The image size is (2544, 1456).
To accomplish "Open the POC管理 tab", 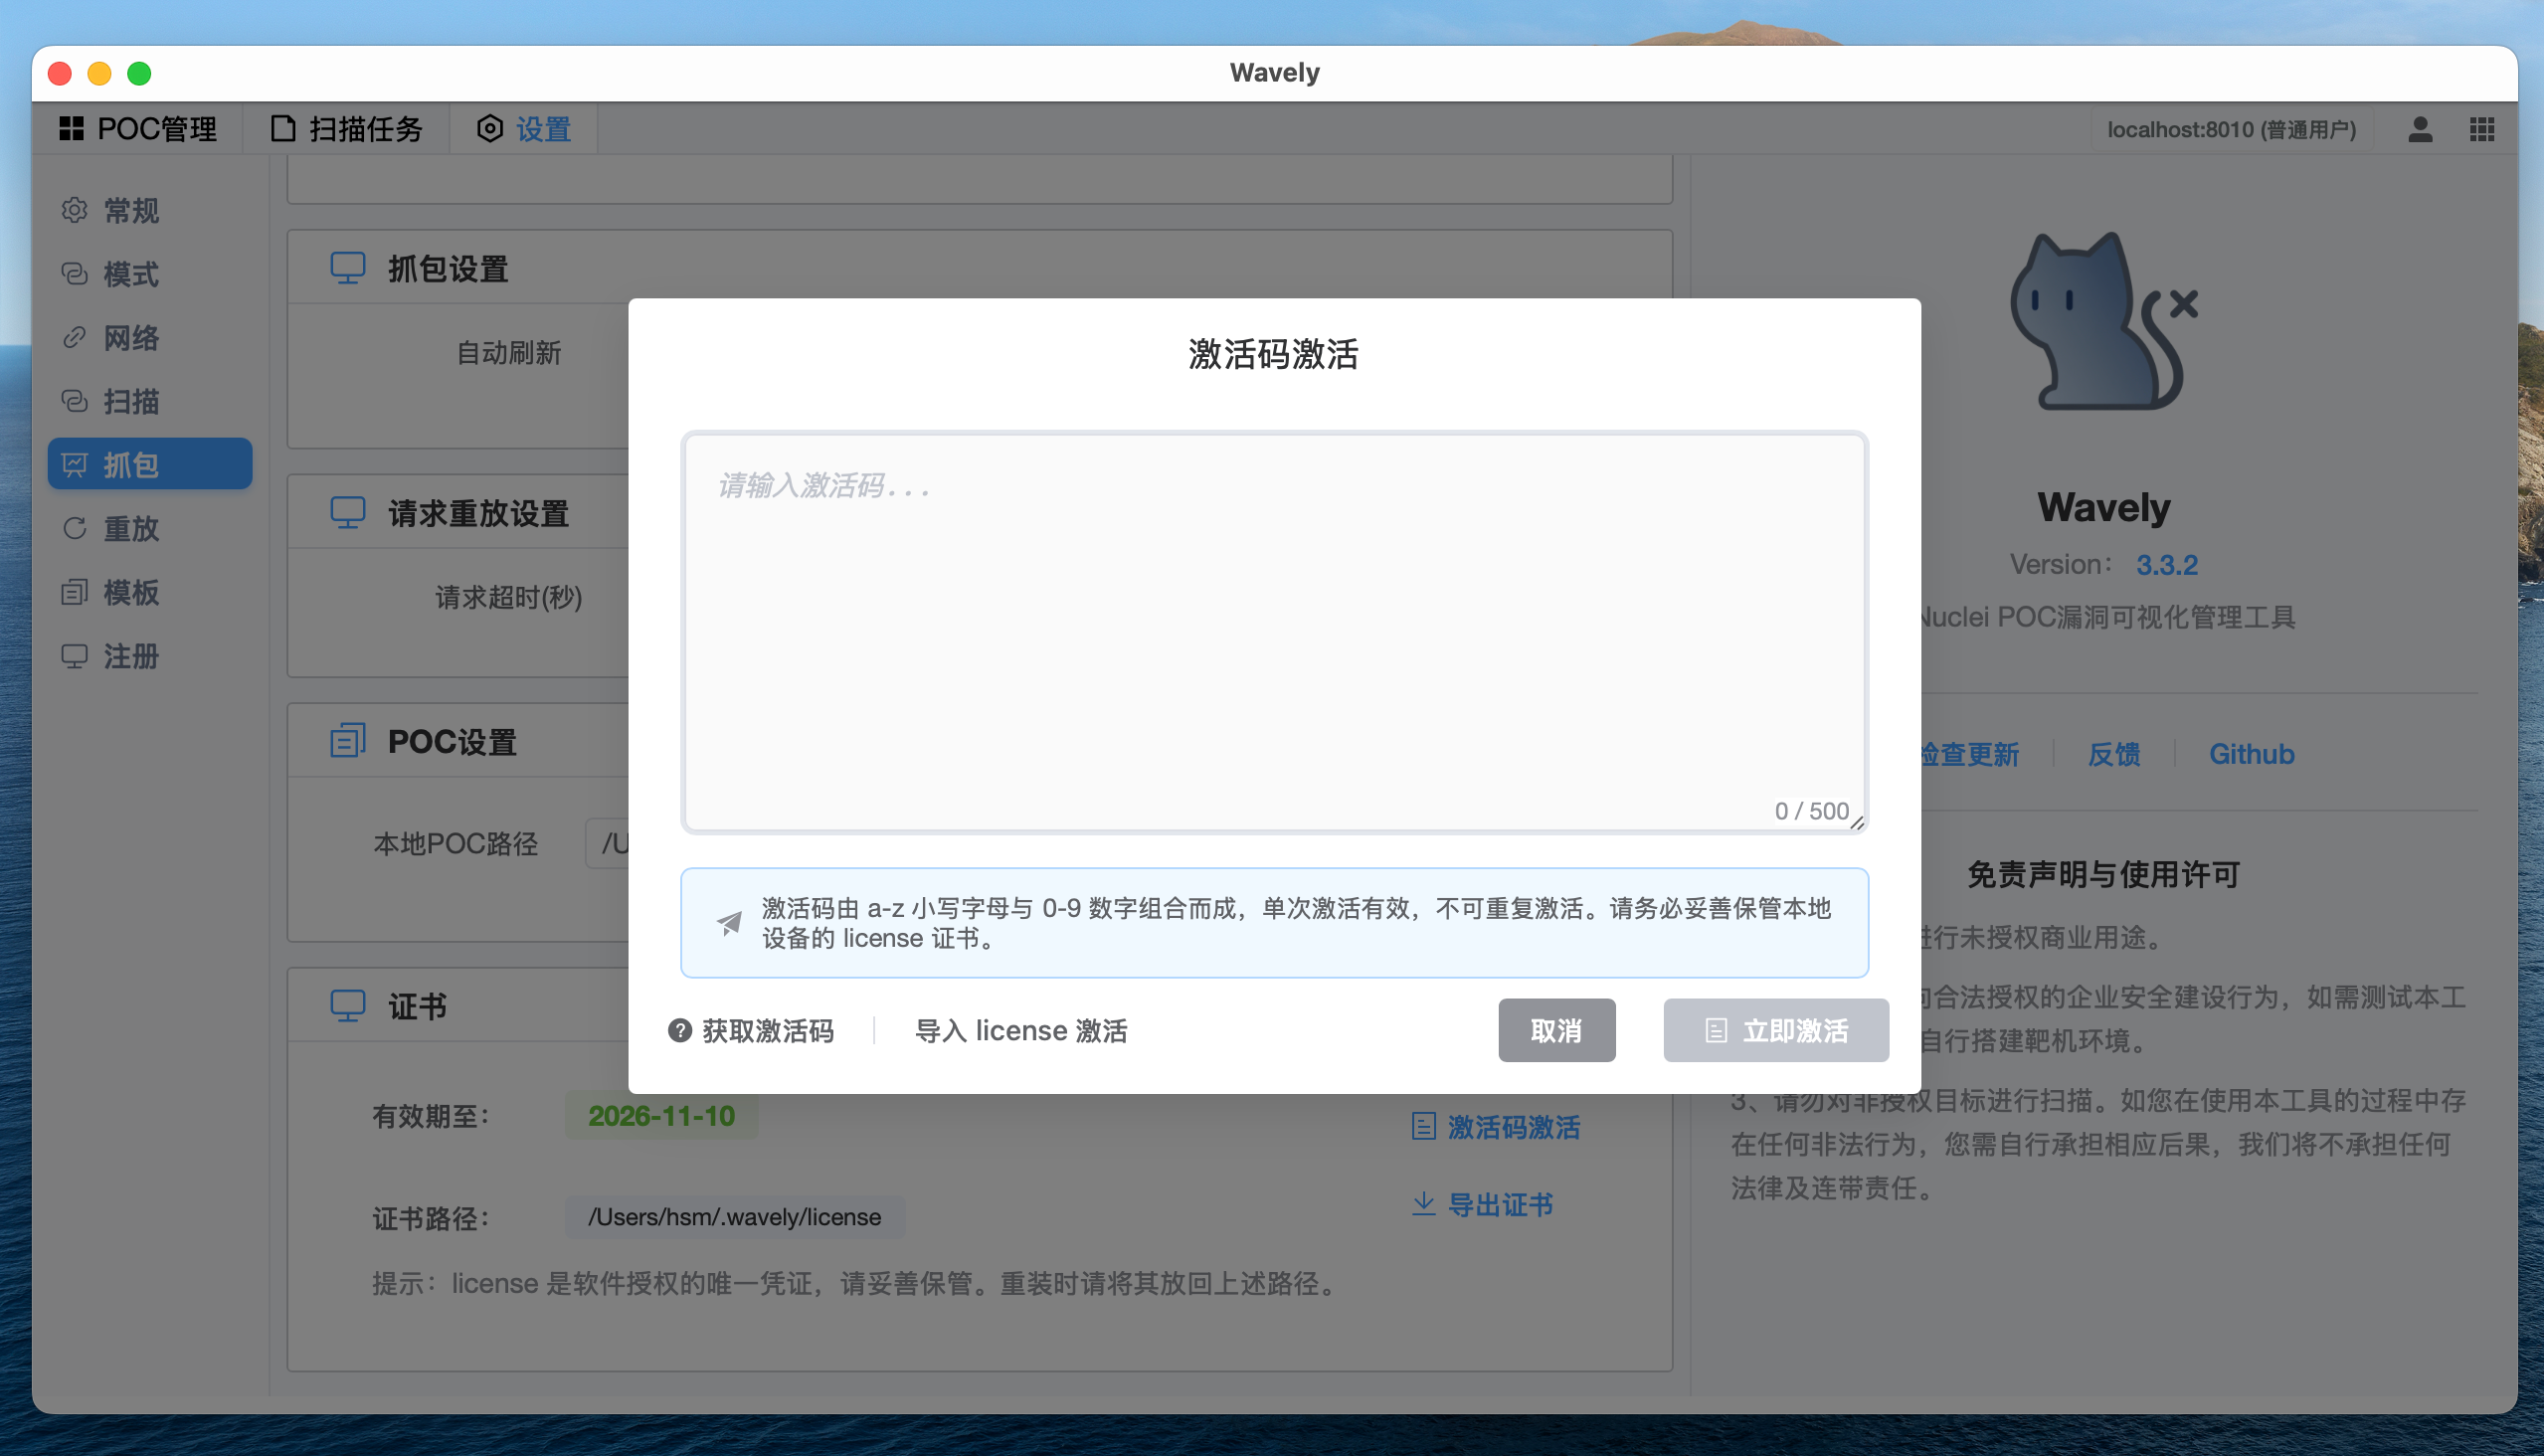I will [x=138, y=129].
